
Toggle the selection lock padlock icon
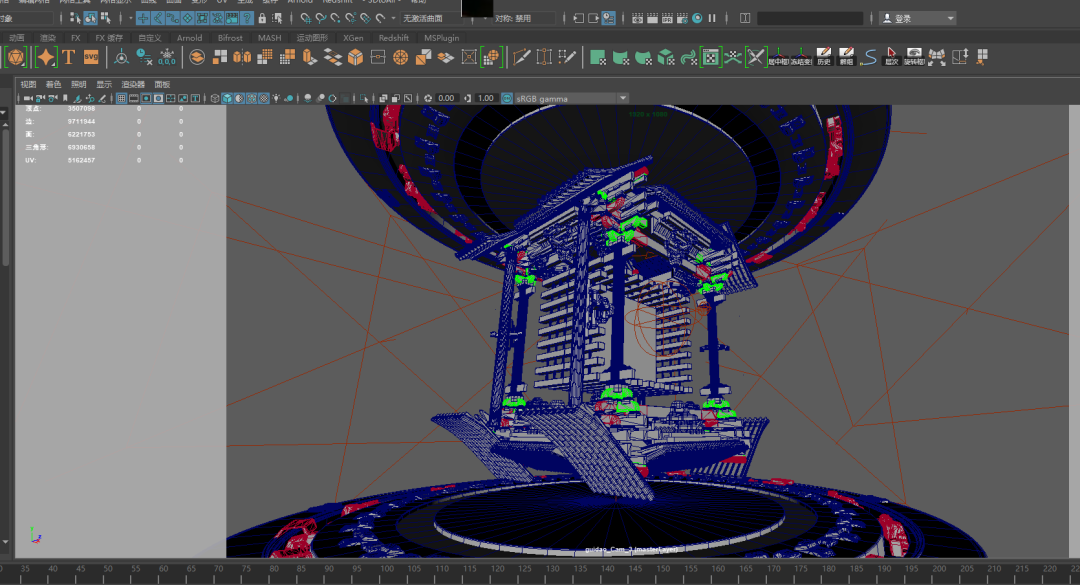tap(262, 18)
